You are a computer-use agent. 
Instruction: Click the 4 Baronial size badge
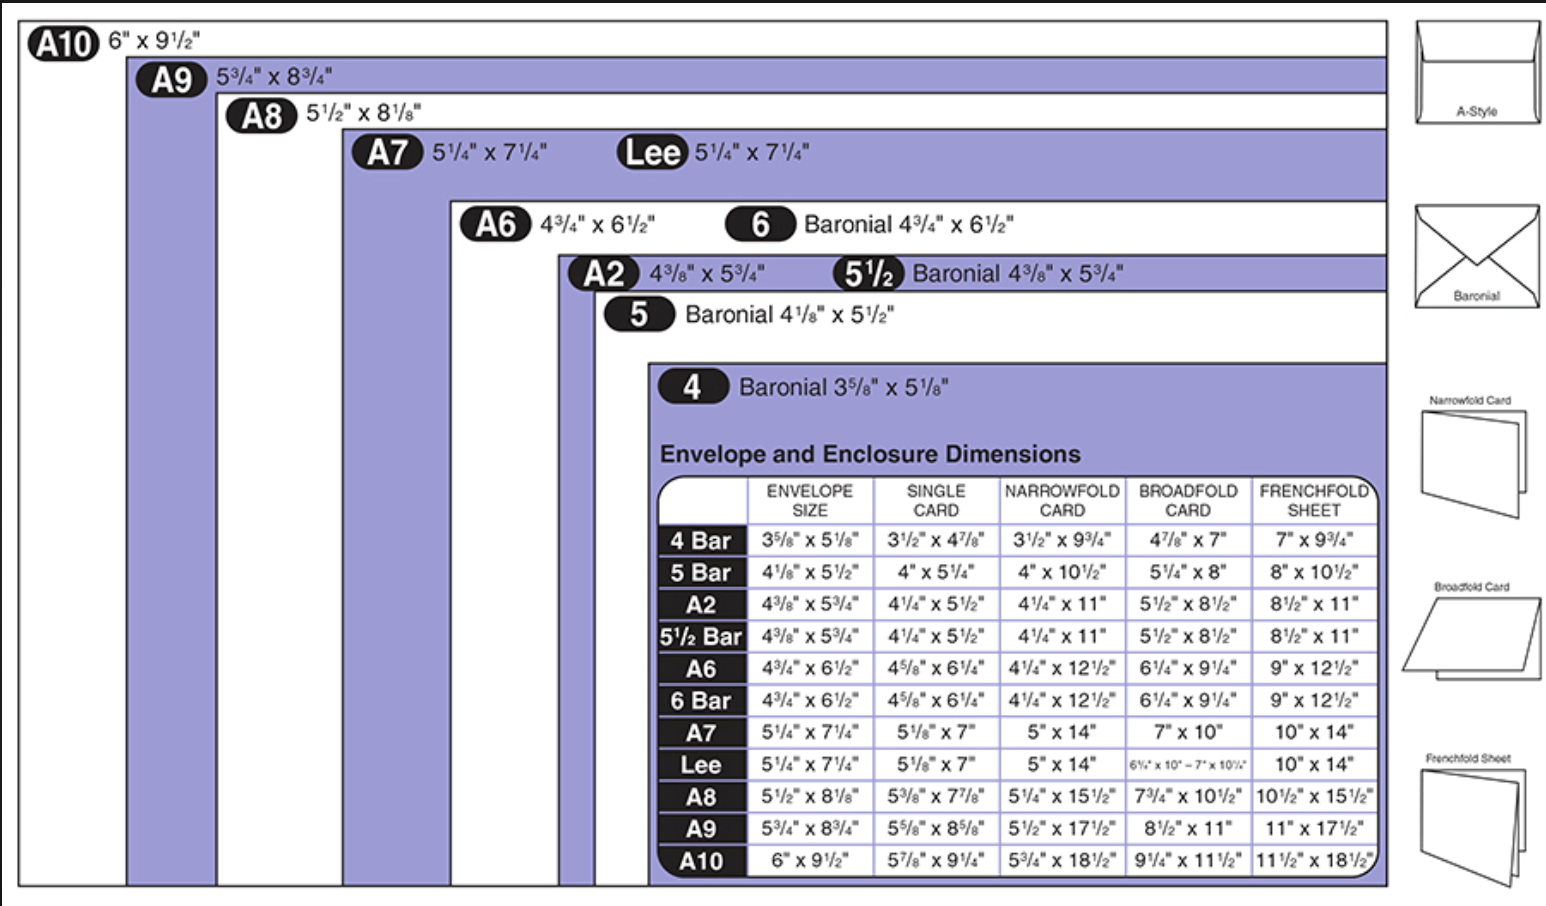(692, 387)
